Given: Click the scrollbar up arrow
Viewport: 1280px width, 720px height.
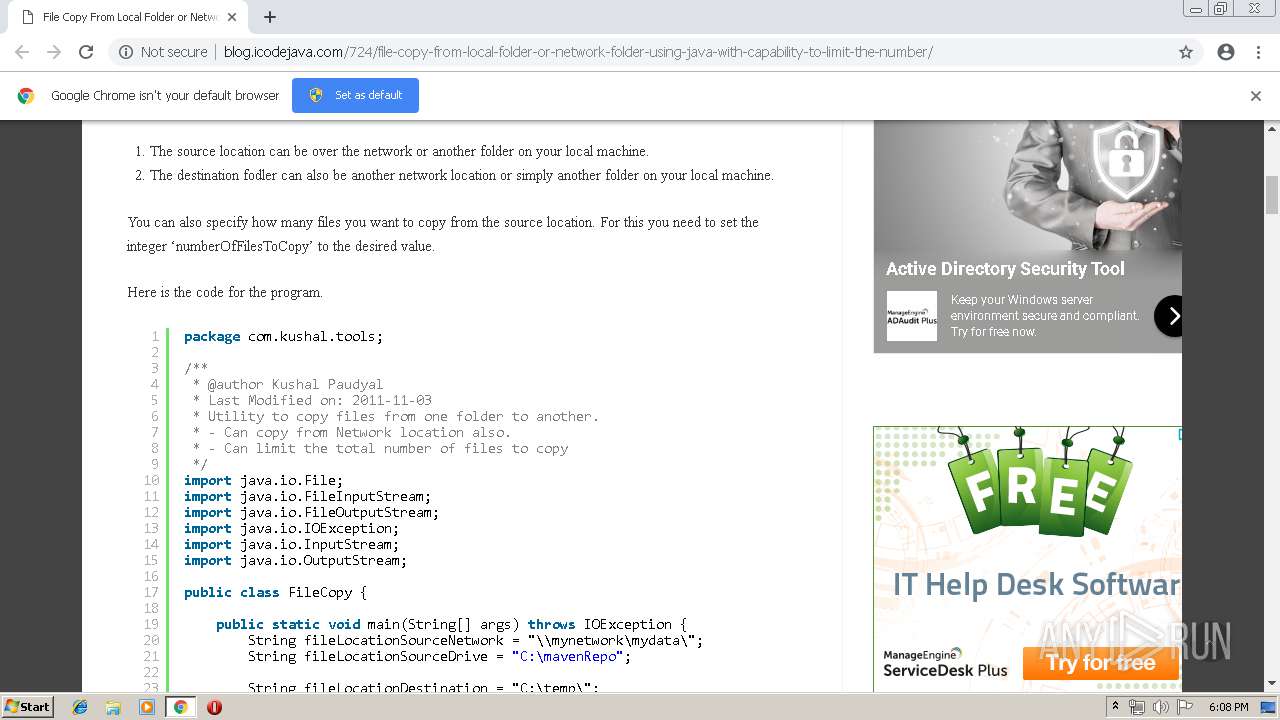Looking at the screenshot, I should [1272, 128].
